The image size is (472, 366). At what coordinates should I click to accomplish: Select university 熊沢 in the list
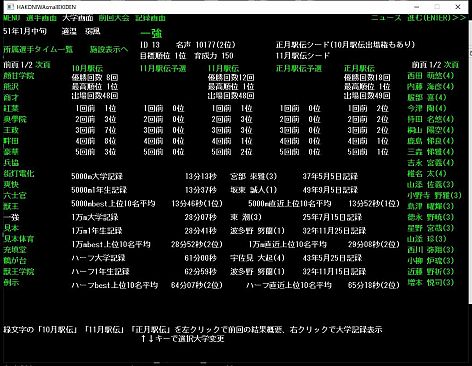pos(11,87)
